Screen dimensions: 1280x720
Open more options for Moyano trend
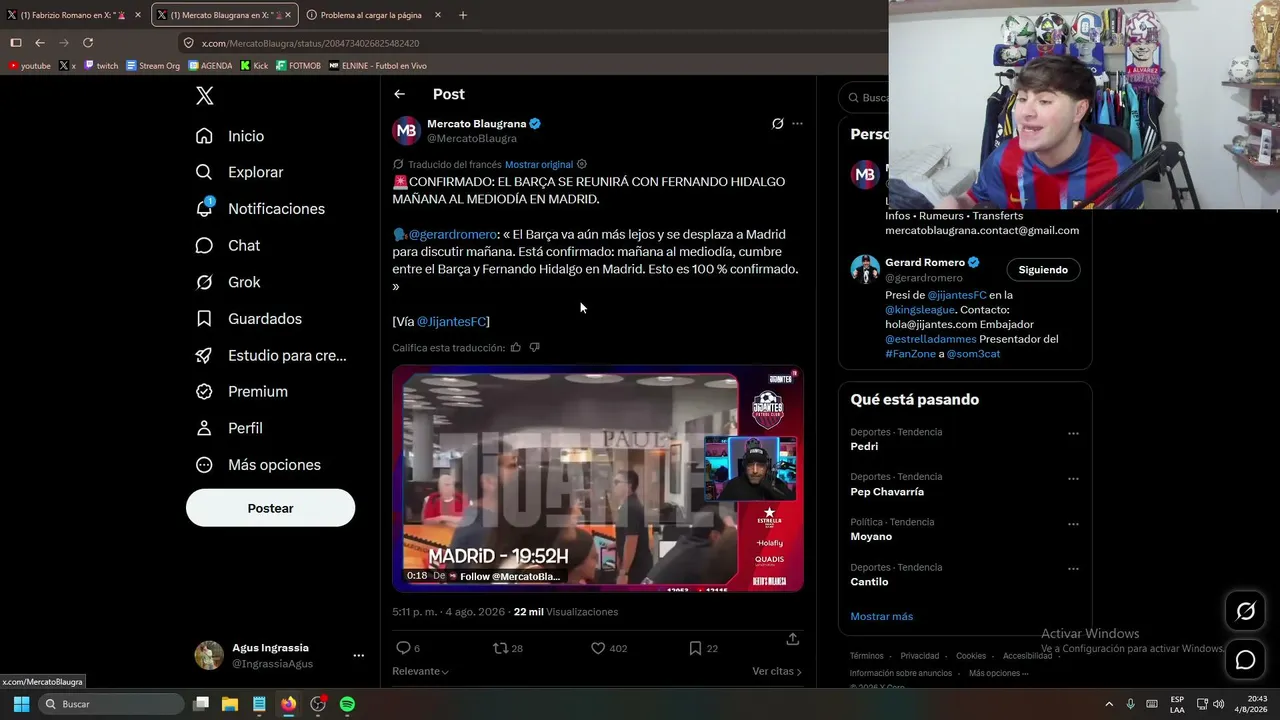click(x=1073, y=523)
